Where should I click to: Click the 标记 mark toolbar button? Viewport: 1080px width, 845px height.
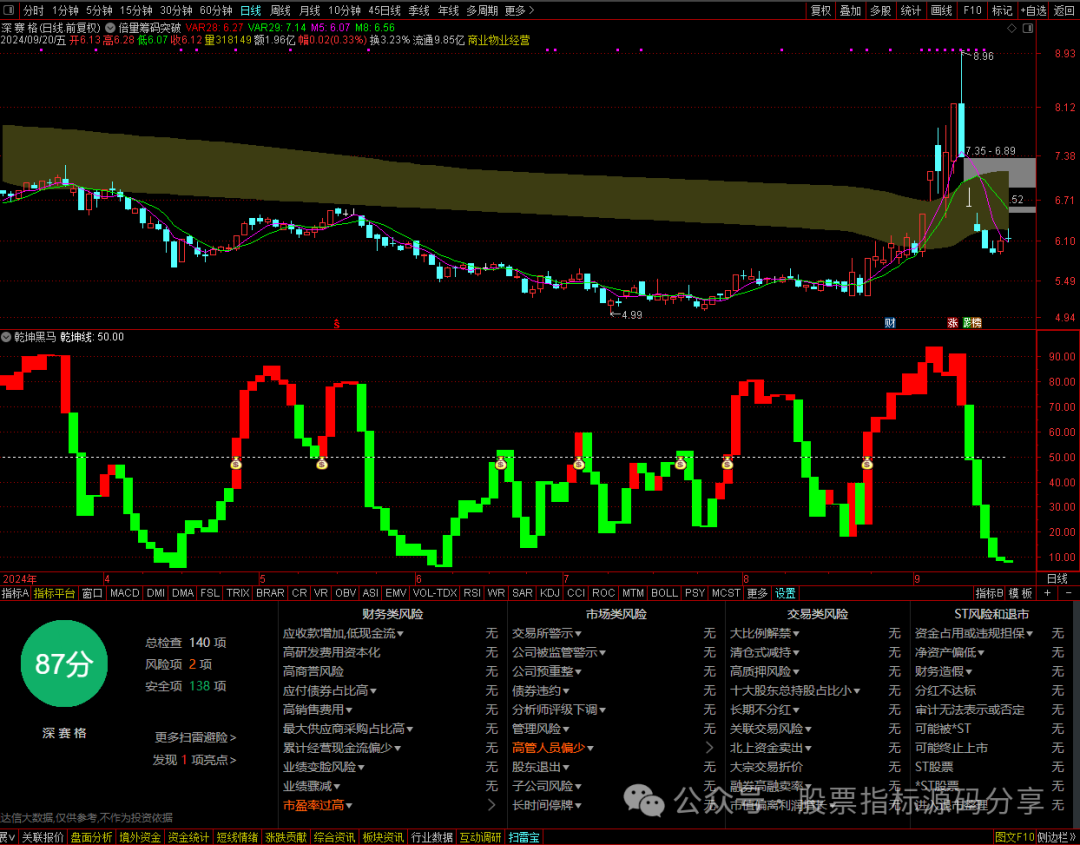[1002, 10]
